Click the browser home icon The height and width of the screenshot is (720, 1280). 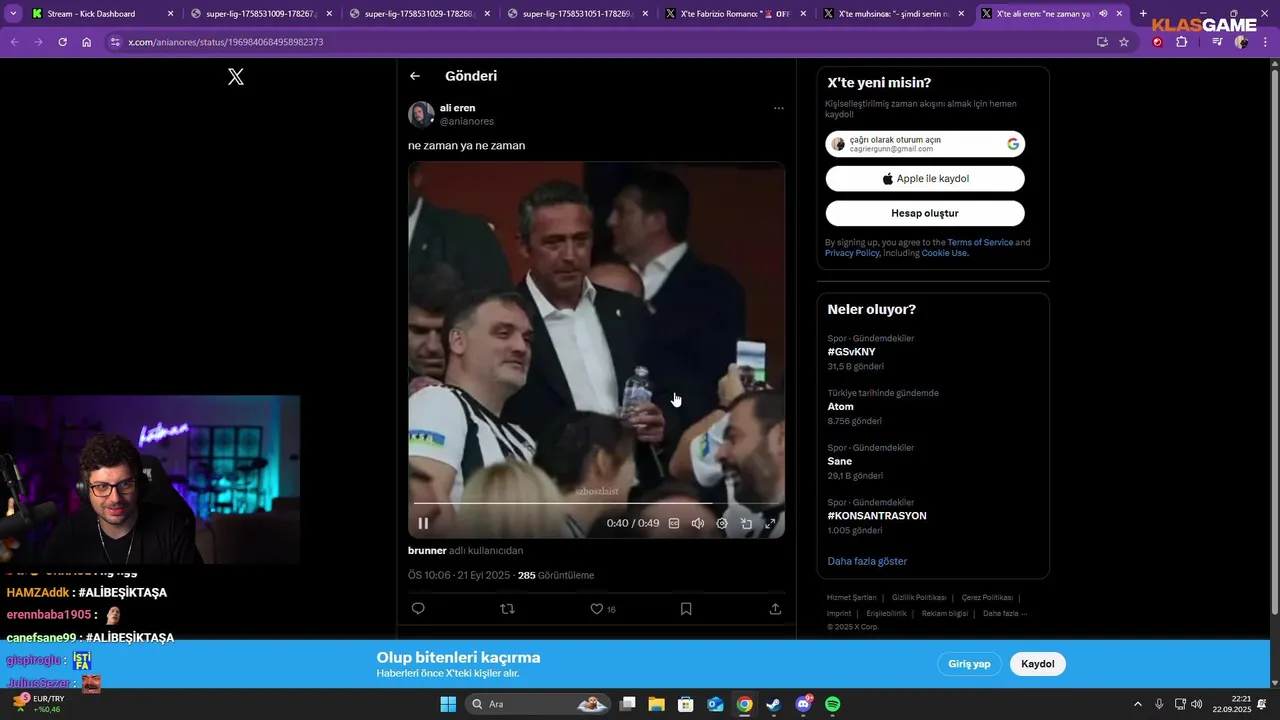86,42
